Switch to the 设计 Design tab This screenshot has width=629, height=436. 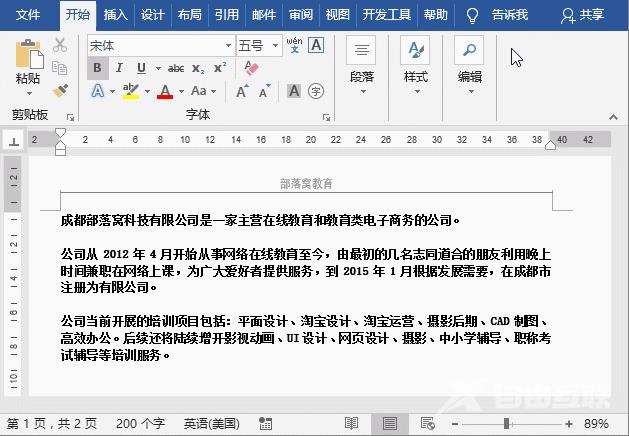point(152,15)
